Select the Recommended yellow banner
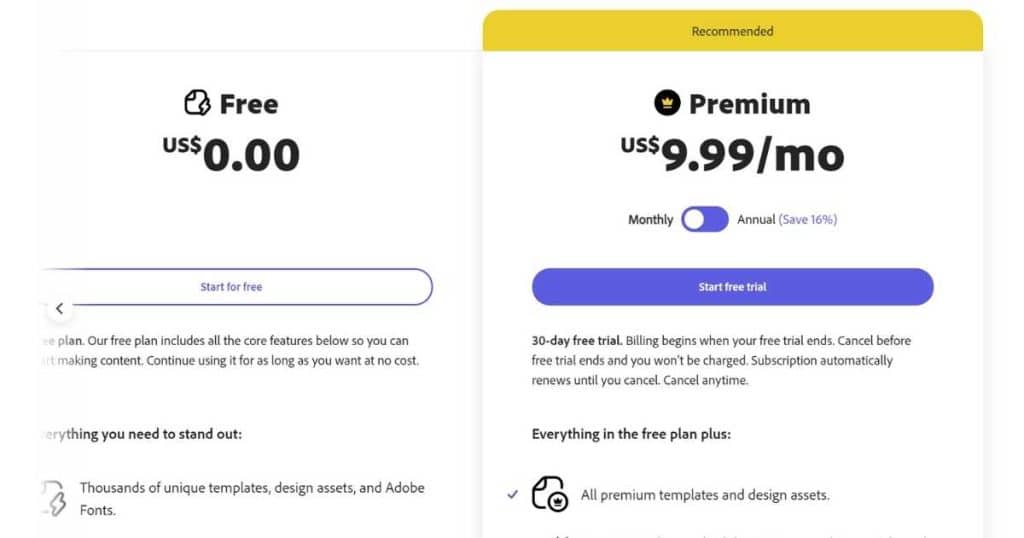Screen dimensions: 1024x538 coord(733,31)
